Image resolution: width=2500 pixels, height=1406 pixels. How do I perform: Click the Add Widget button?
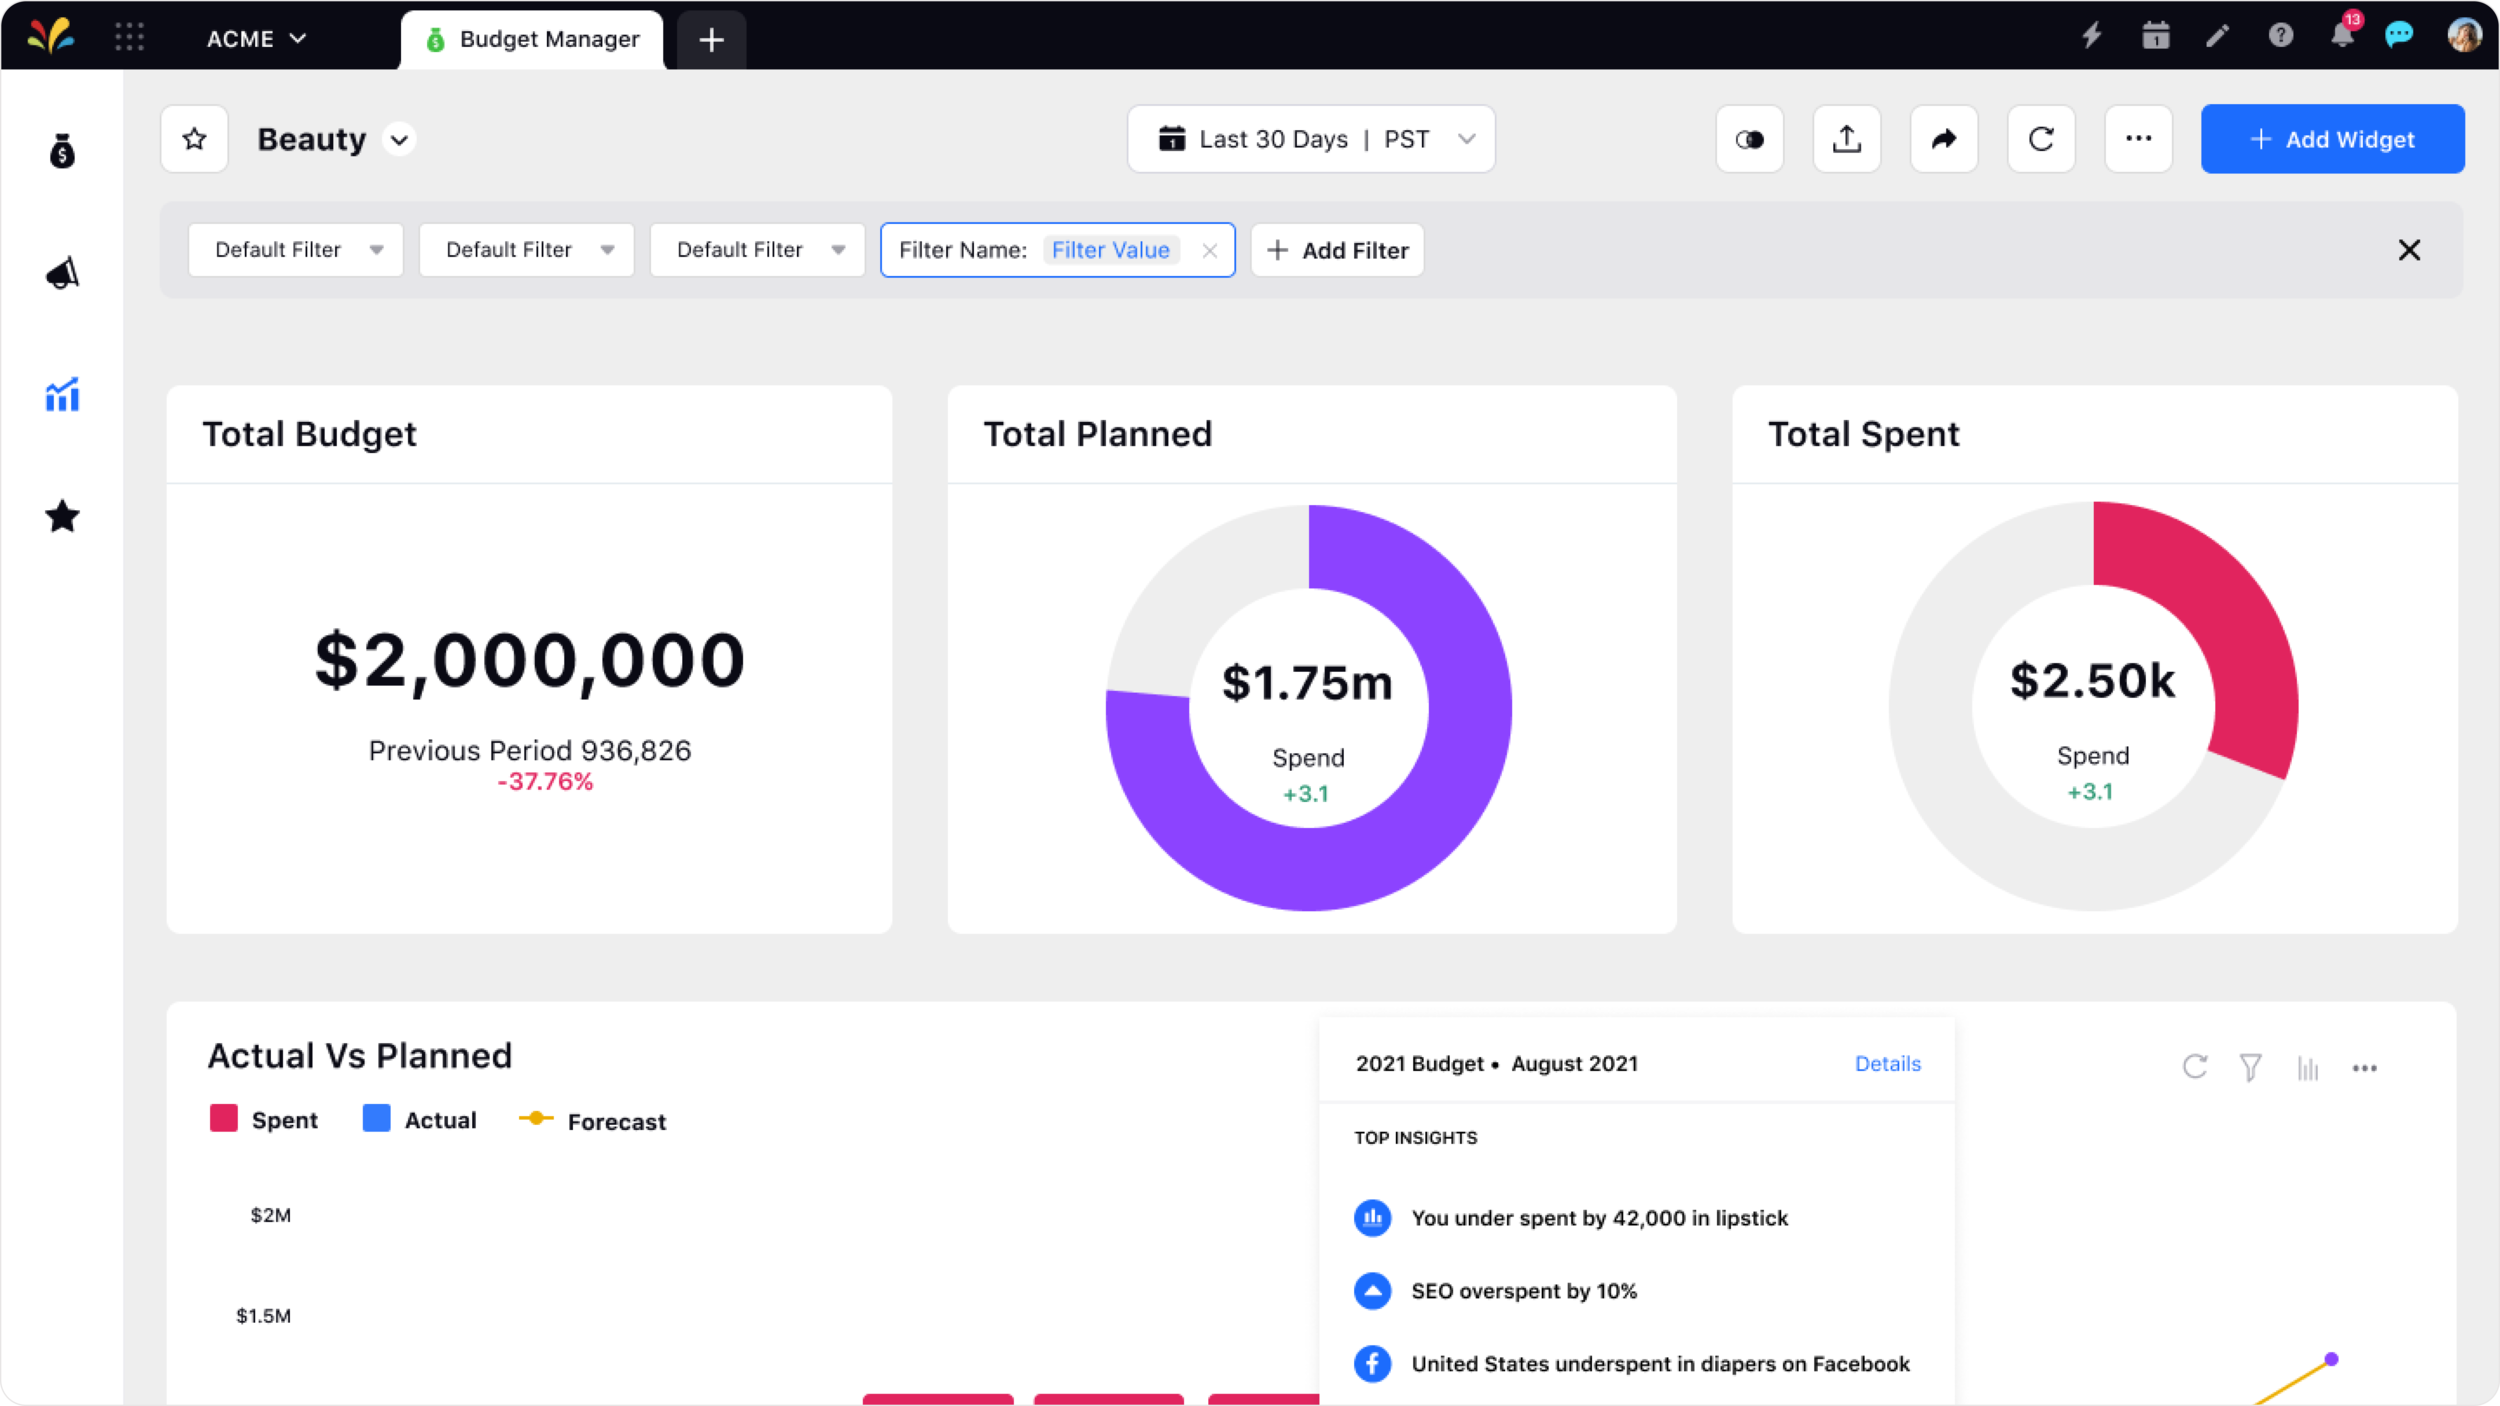click(x=2332, y=139)
